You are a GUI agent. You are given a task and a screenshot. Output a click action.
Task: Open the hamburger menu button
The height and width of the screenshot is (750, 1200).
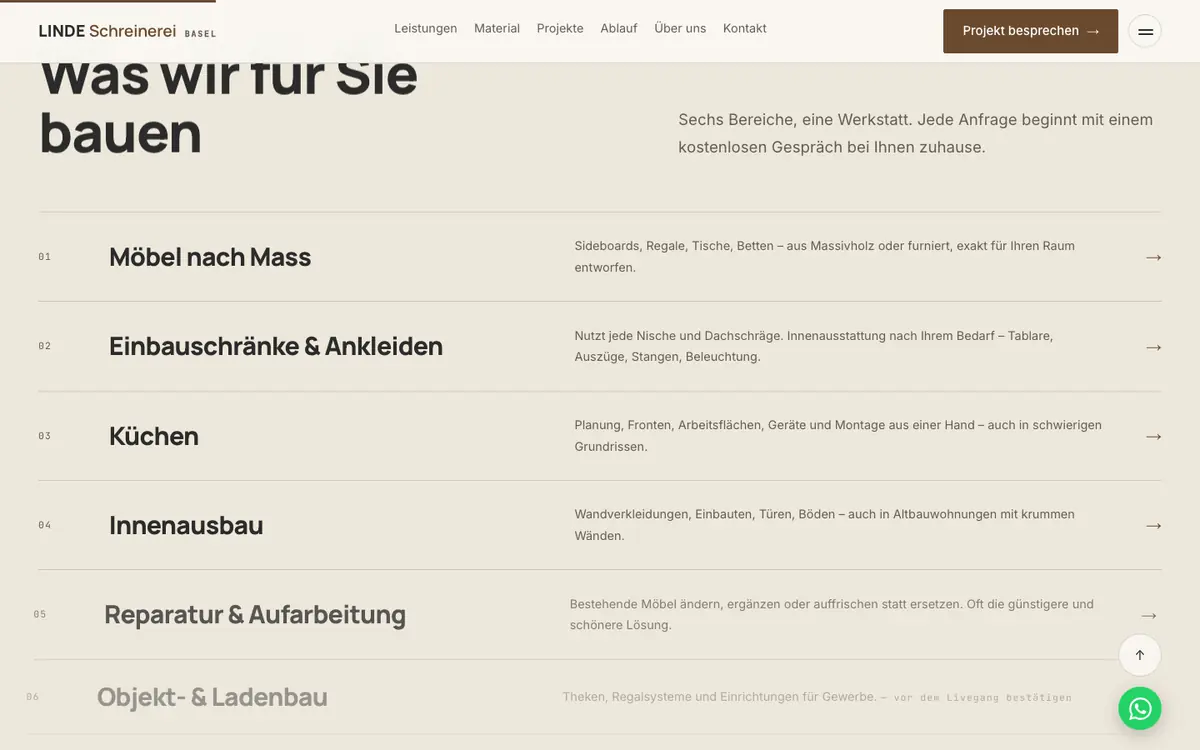[1145, 31]
